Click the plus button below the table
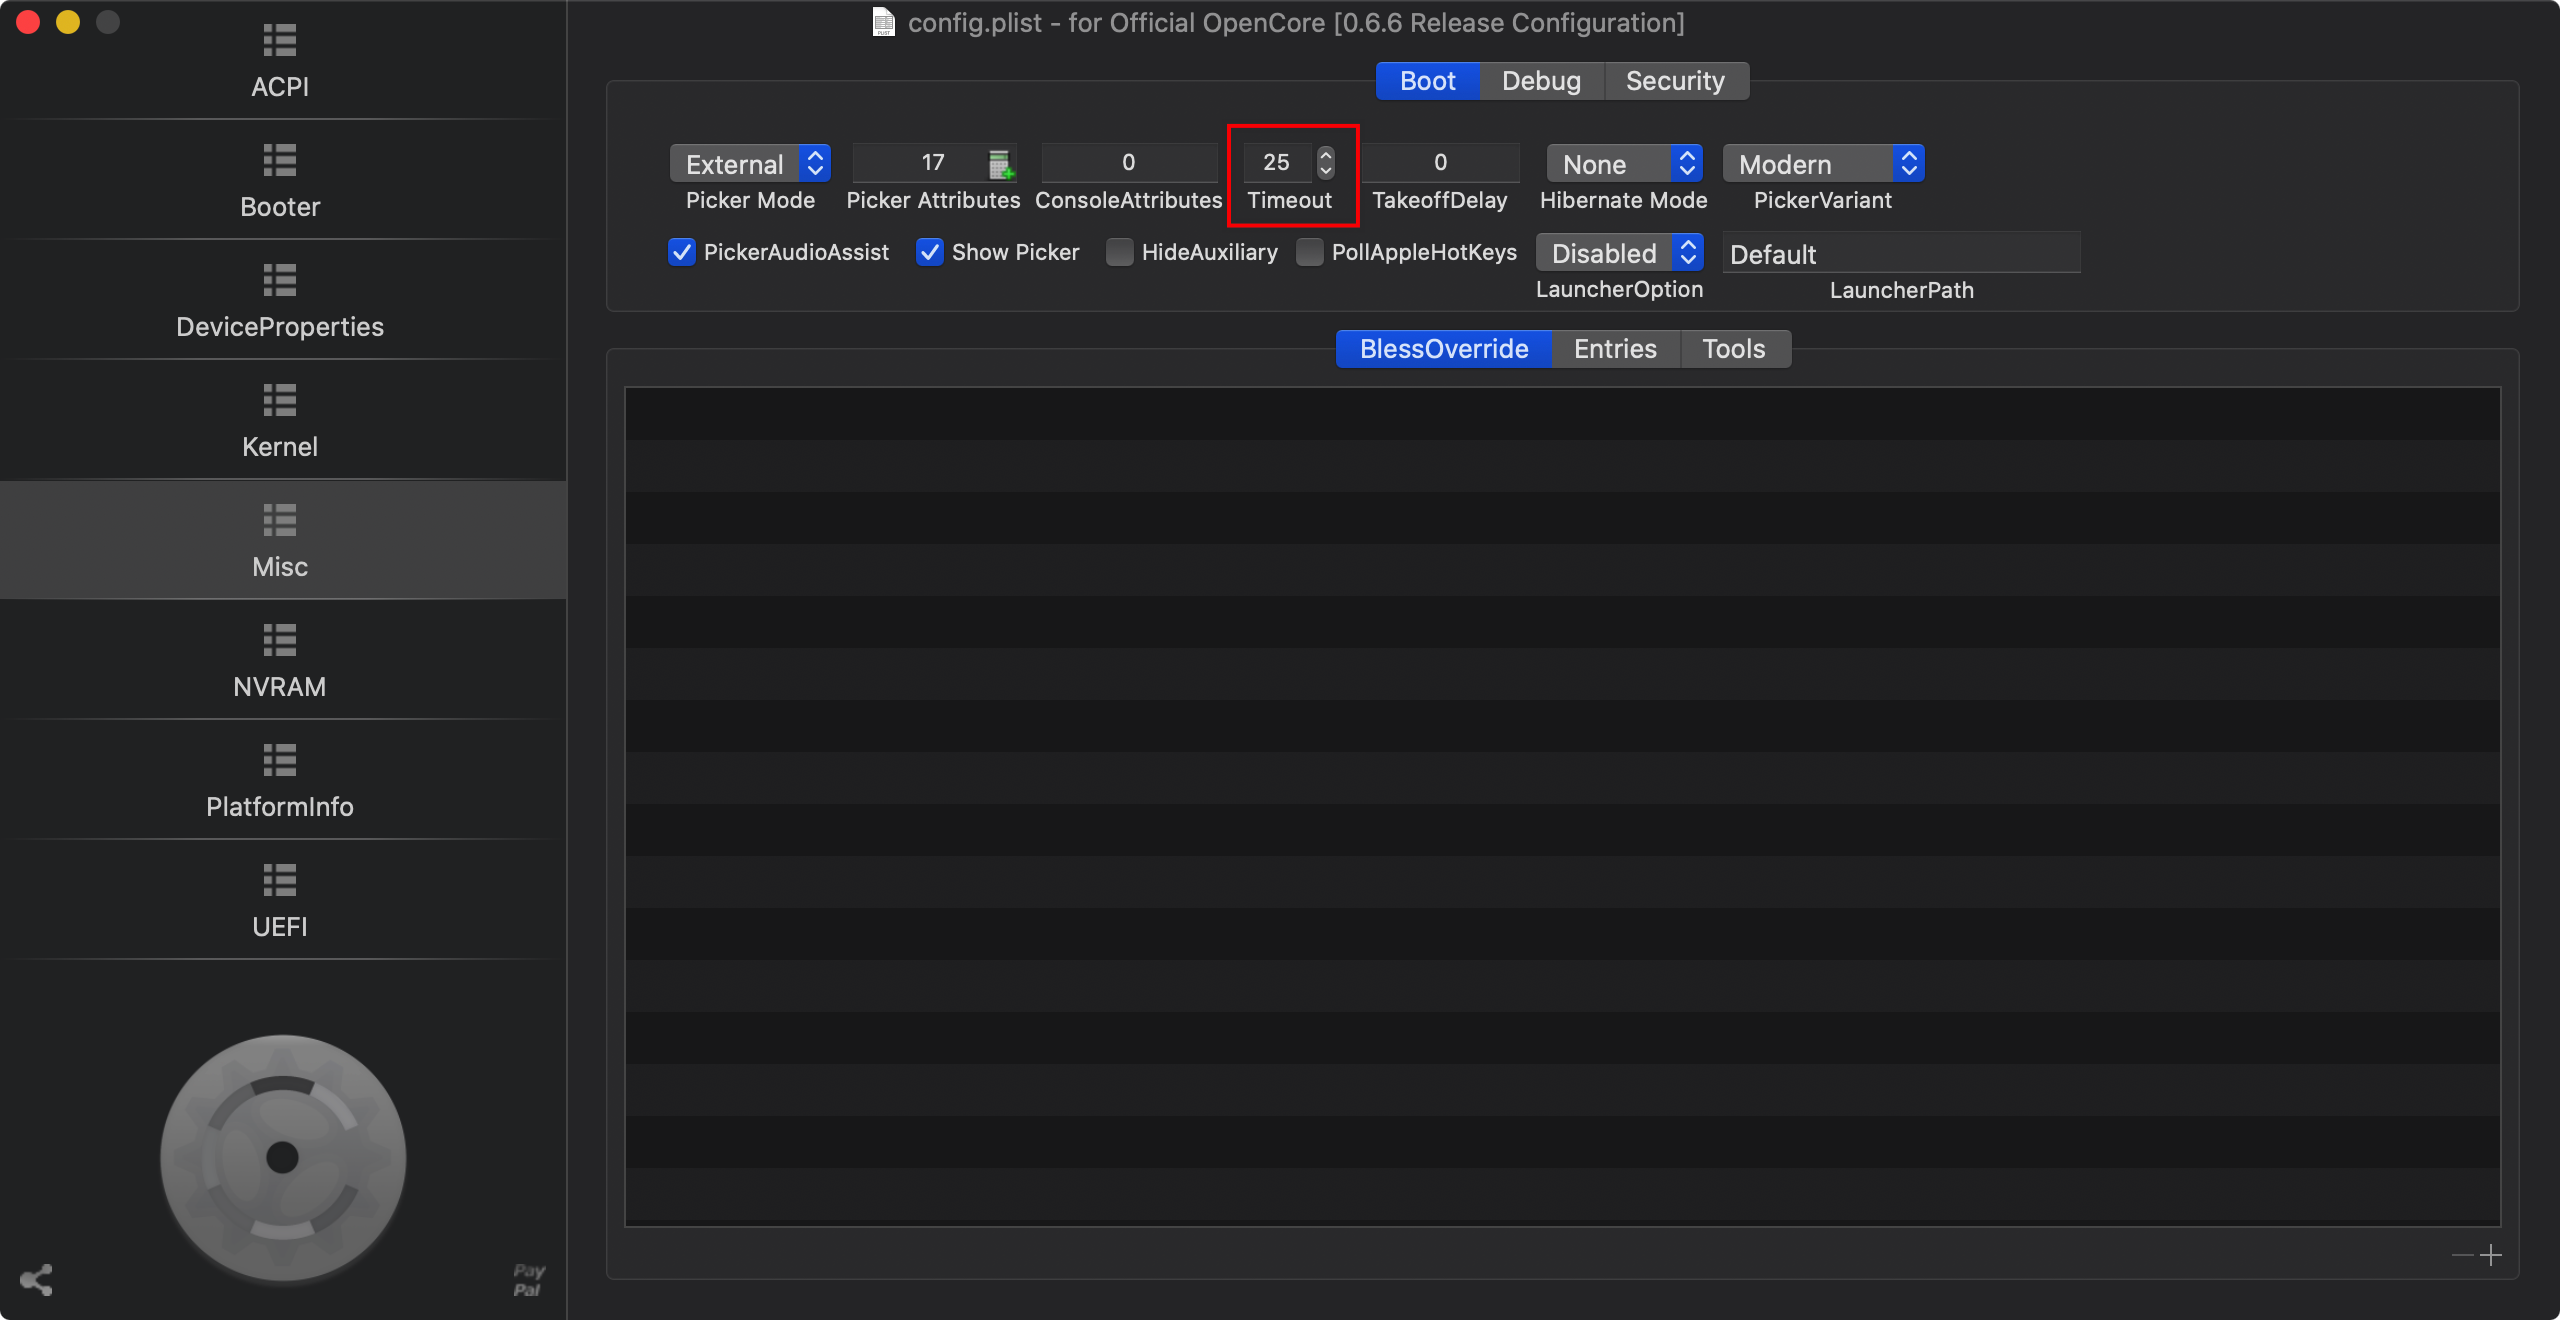2560x1320 pixels. (2491, 1255)
